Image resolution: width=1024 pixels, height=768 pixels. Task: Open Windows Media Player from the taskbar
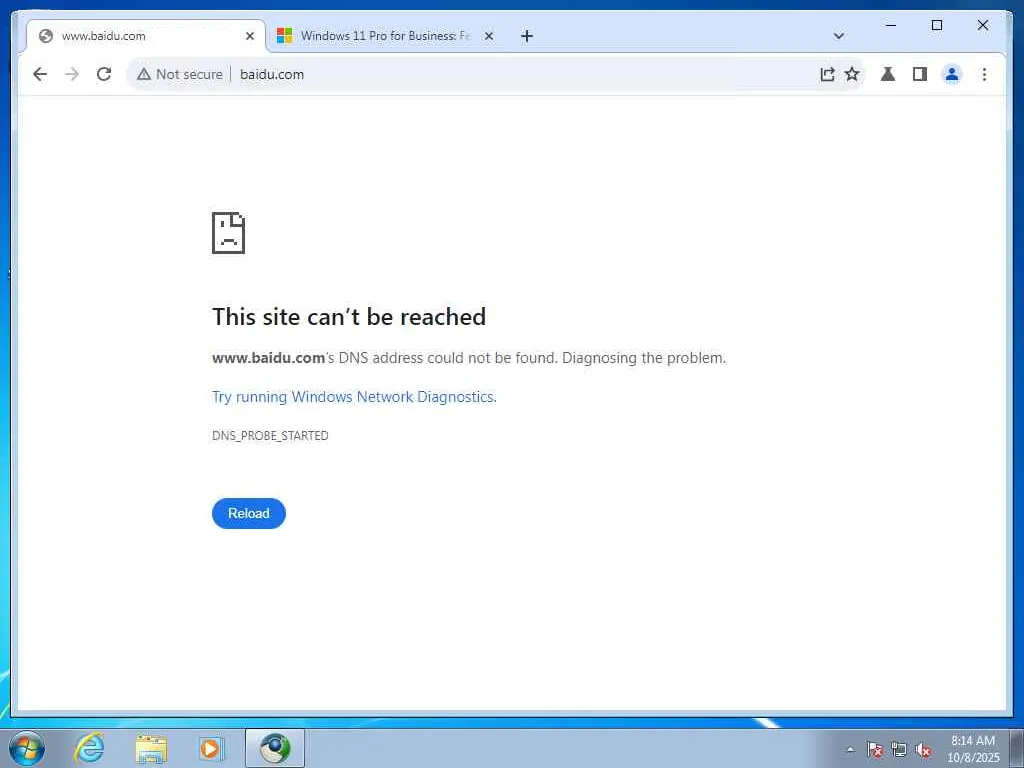212,748
